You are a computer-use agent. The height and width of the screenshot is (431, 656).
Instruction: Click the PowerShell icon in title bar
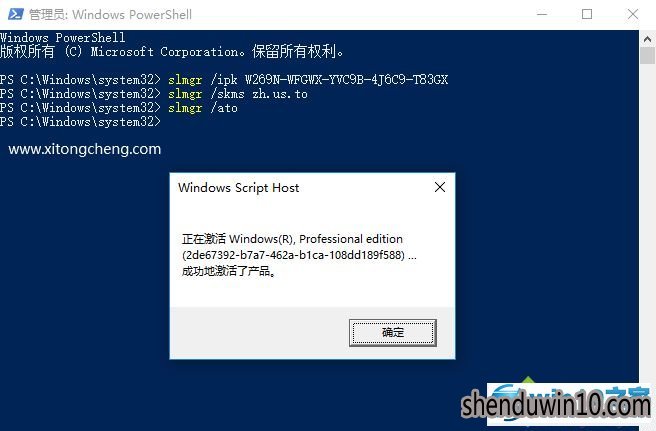click(15, 14)
